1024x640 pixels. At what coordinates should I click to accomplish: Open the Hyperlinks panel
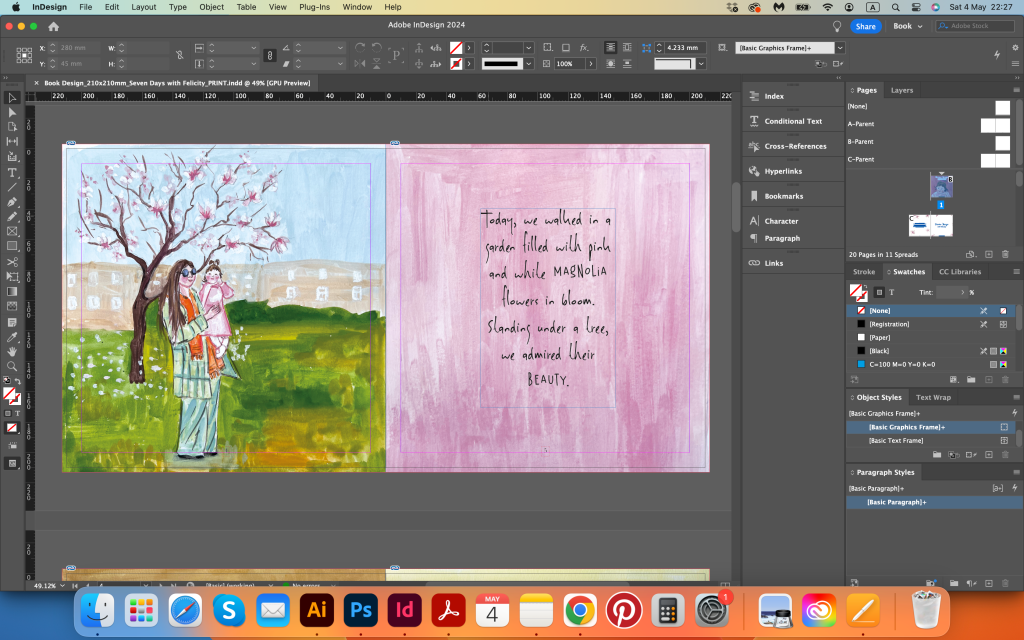coord(783,171)
